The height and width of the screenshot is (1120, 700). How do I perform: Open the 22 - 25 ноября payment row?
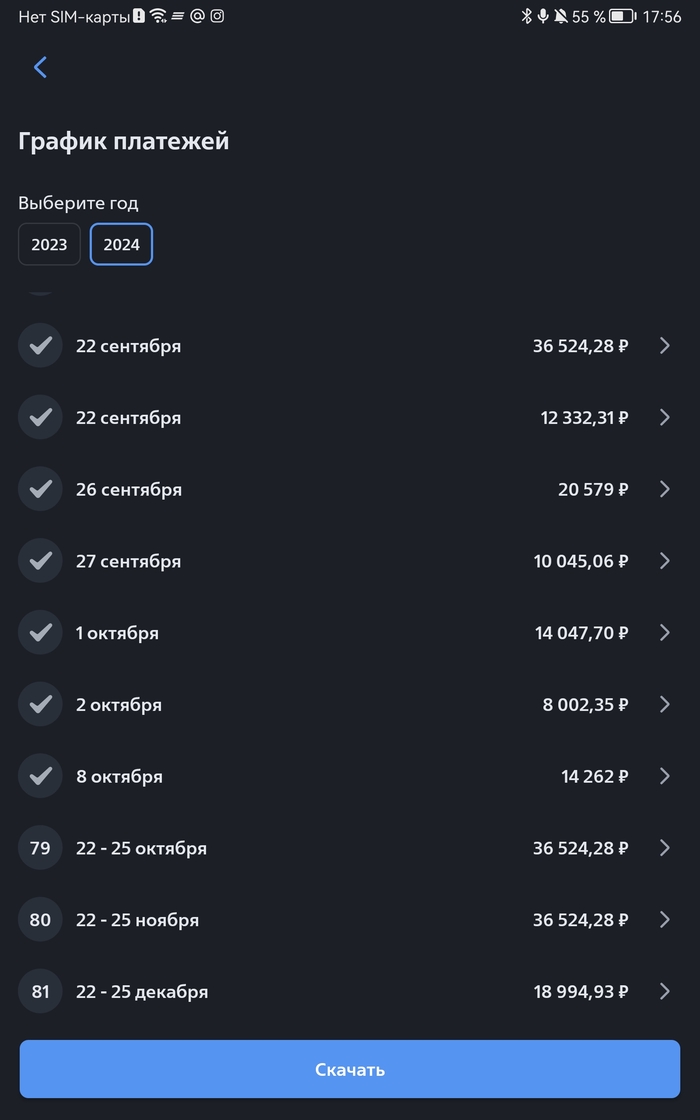(350, 920)
